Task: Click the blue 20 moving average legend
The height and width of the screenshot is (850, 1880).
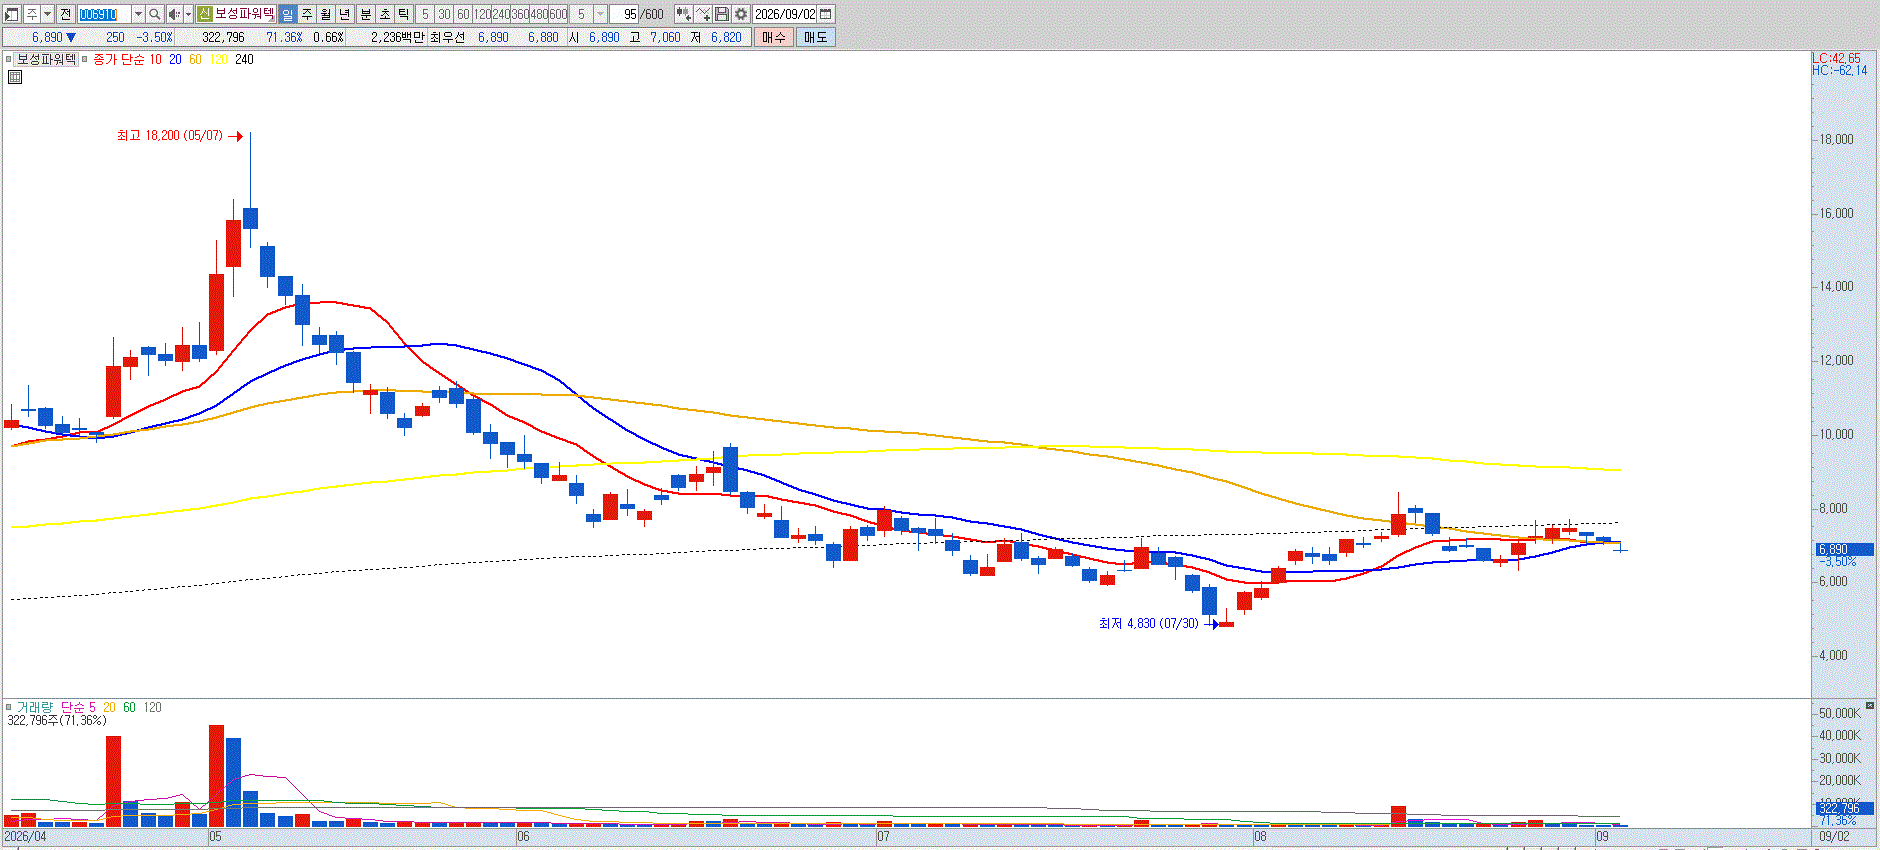Action: click(x=175, y=59)
